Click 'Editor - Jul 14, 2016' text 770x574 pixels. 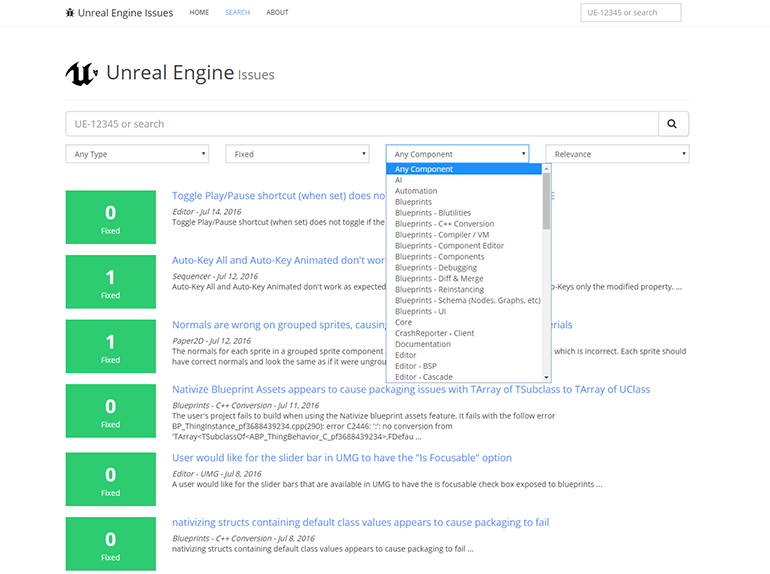207,212
